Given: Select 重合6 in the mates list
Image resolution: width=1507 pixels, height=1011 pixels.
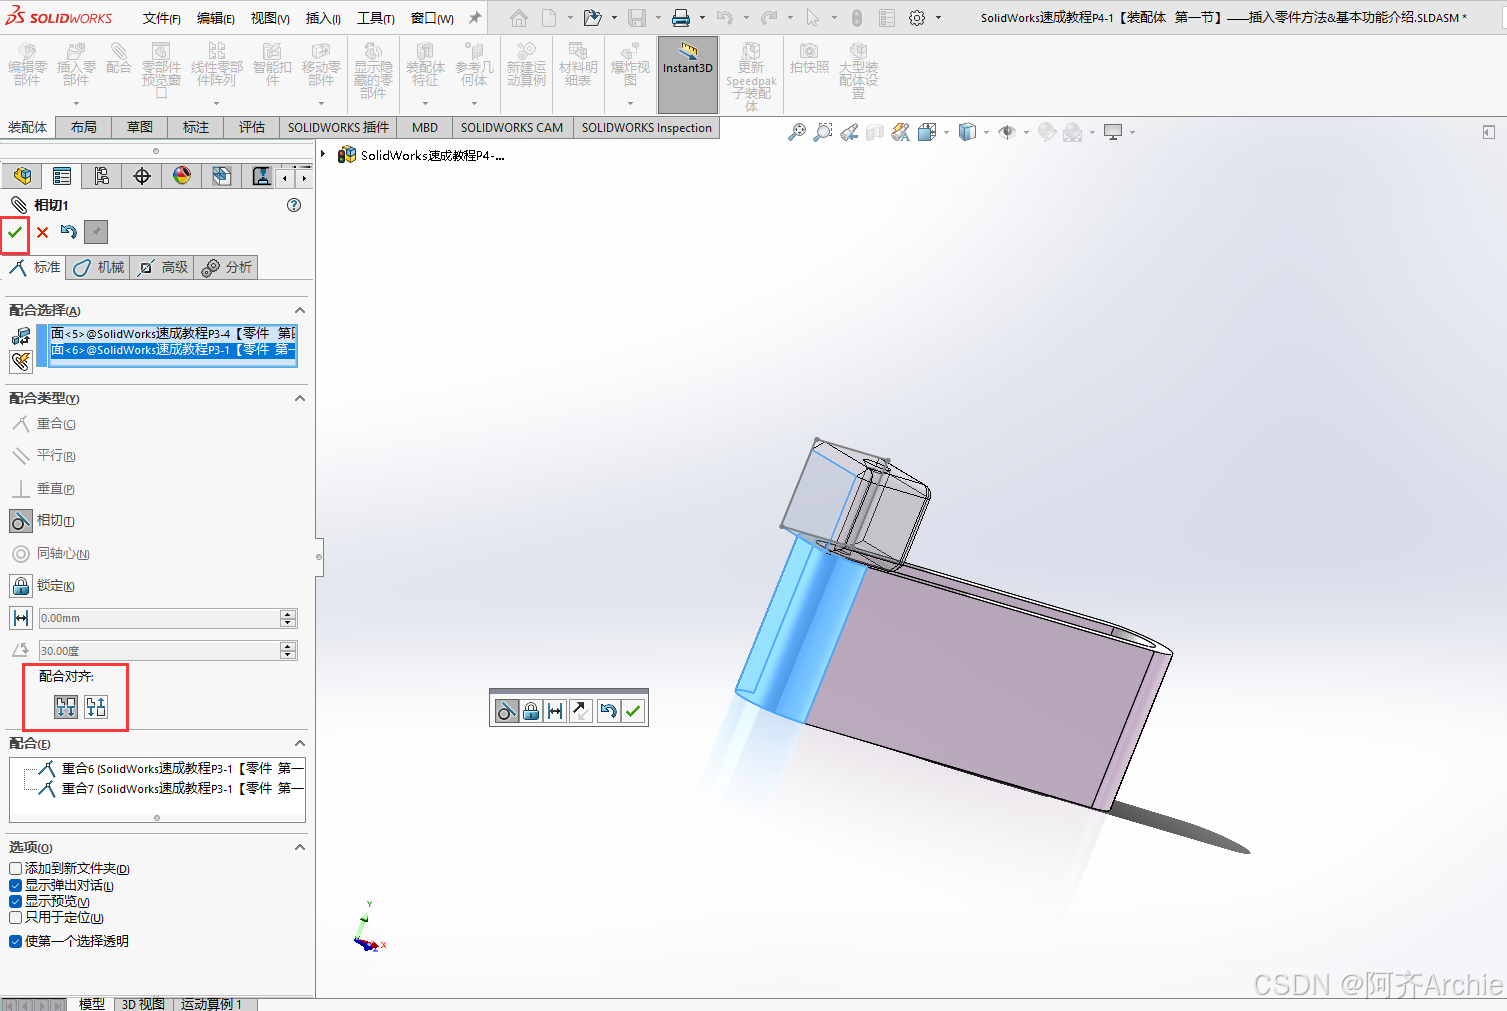Looking at the screenshot, I should pyautogui.click(x=170, y=768).
